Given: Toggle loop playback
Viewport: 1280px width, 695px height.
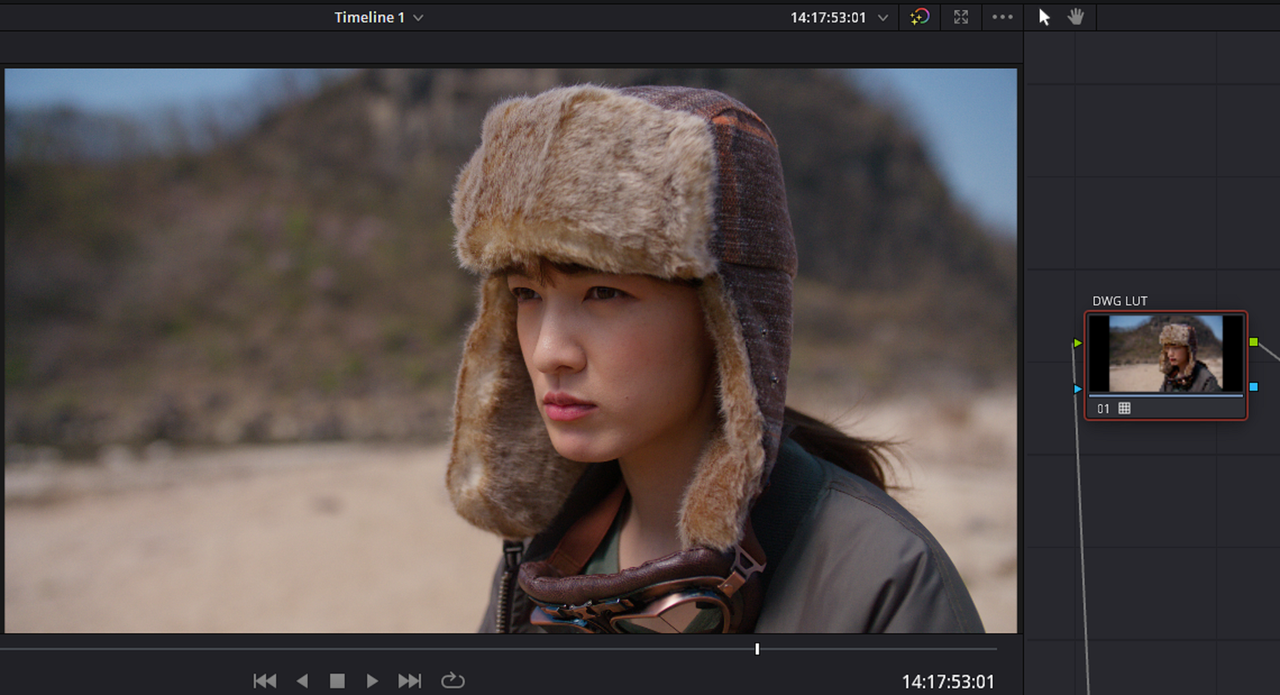Looking at the screenshot, I should [453, 681].
